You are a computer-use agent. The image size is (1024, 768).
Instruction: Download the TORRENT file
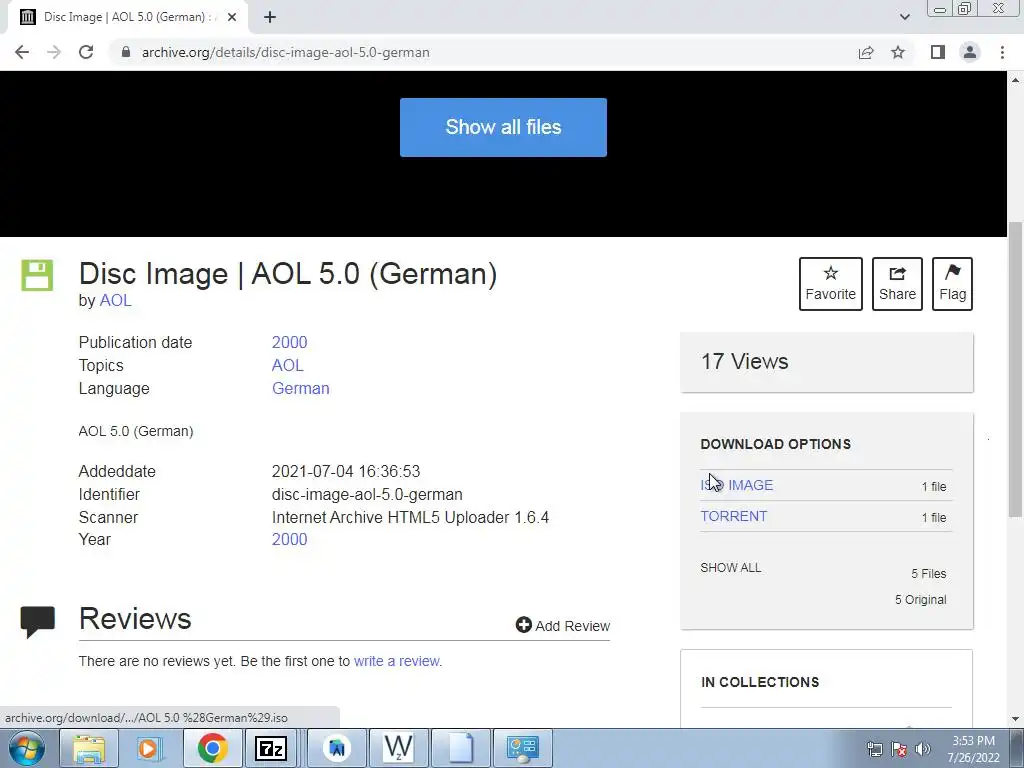coord(733,516)
